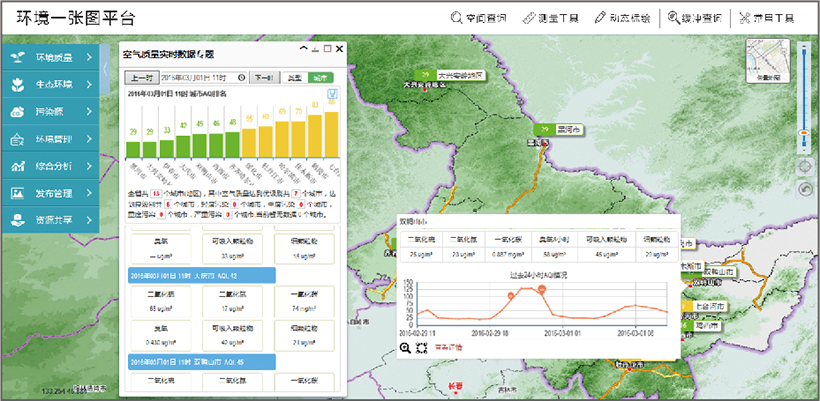Screen dimensions: 820x401
Task: Click the 上一时 previous hour button
Action: click(138, 77)
